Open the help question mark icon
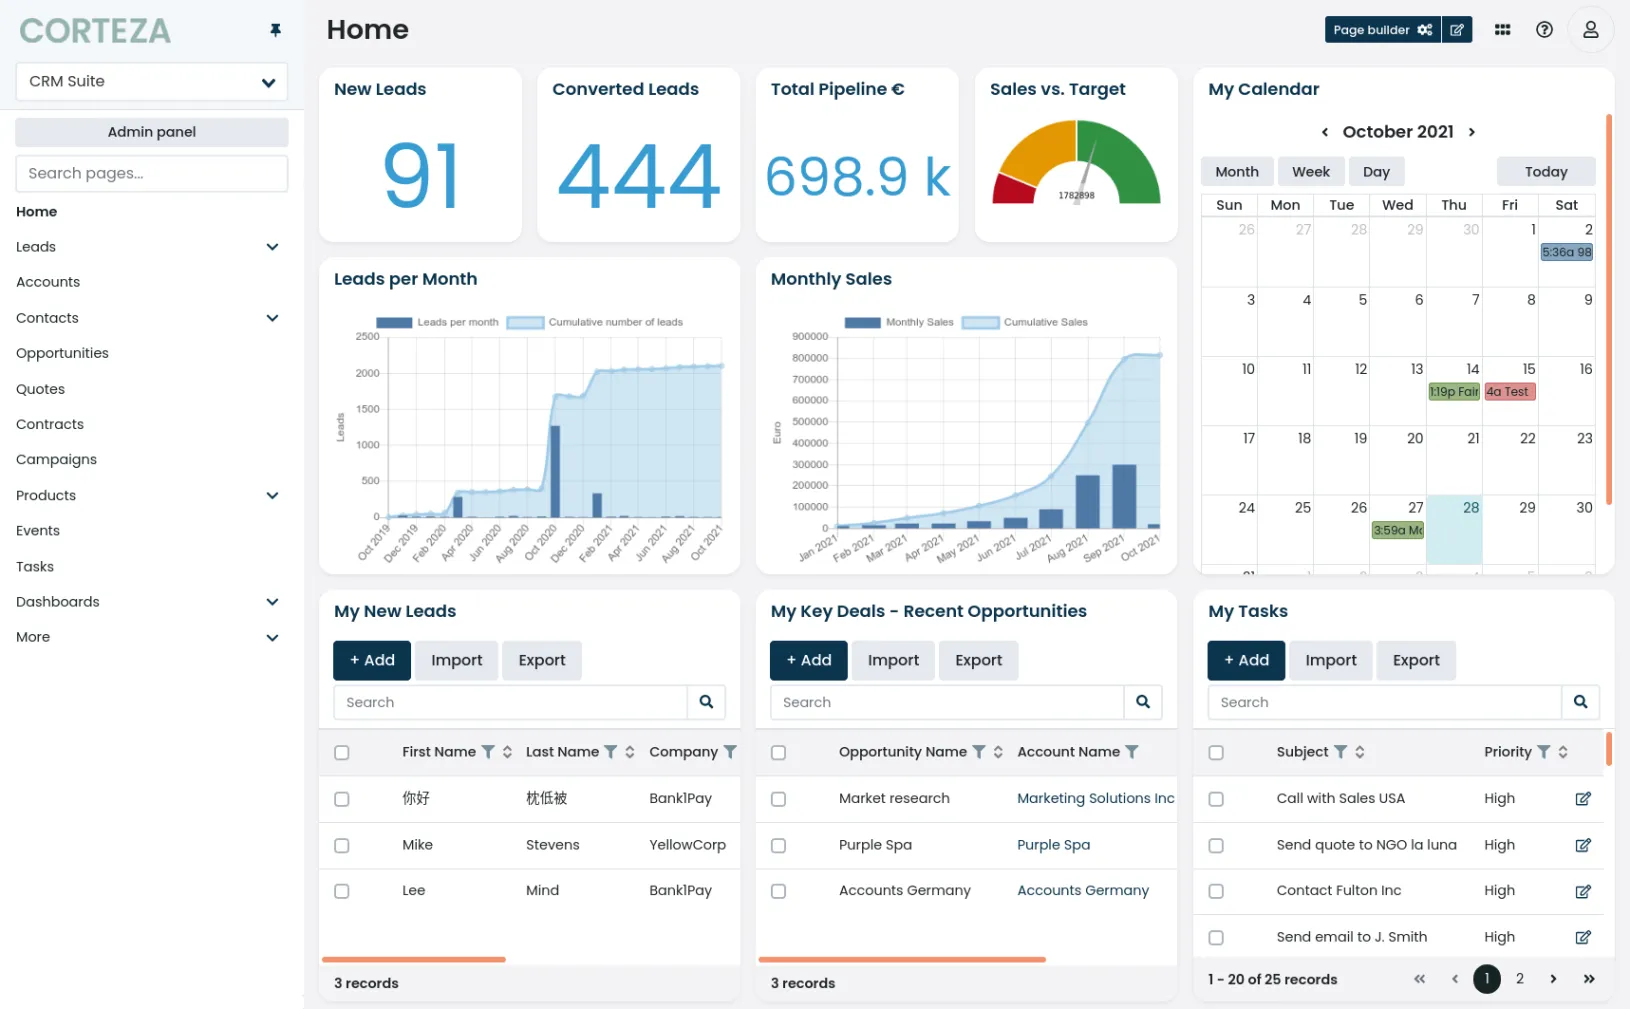The width and height of the screenshot is (1630, 1009). (1544, 30)
